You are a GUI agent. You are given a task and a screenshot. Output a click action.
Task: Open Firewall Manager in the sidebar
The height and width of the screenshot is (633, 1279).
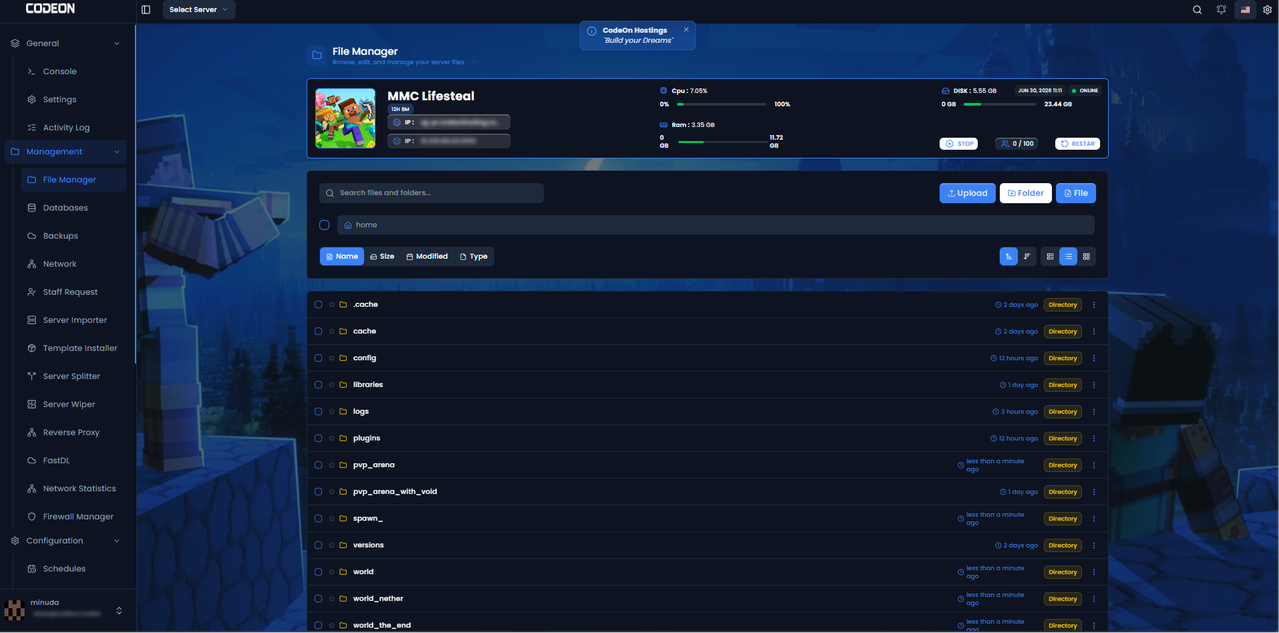78,517
